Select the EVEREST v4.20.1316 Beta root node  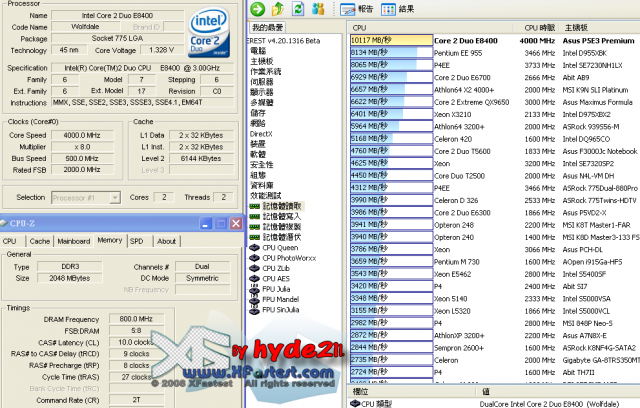click(284, 41)
